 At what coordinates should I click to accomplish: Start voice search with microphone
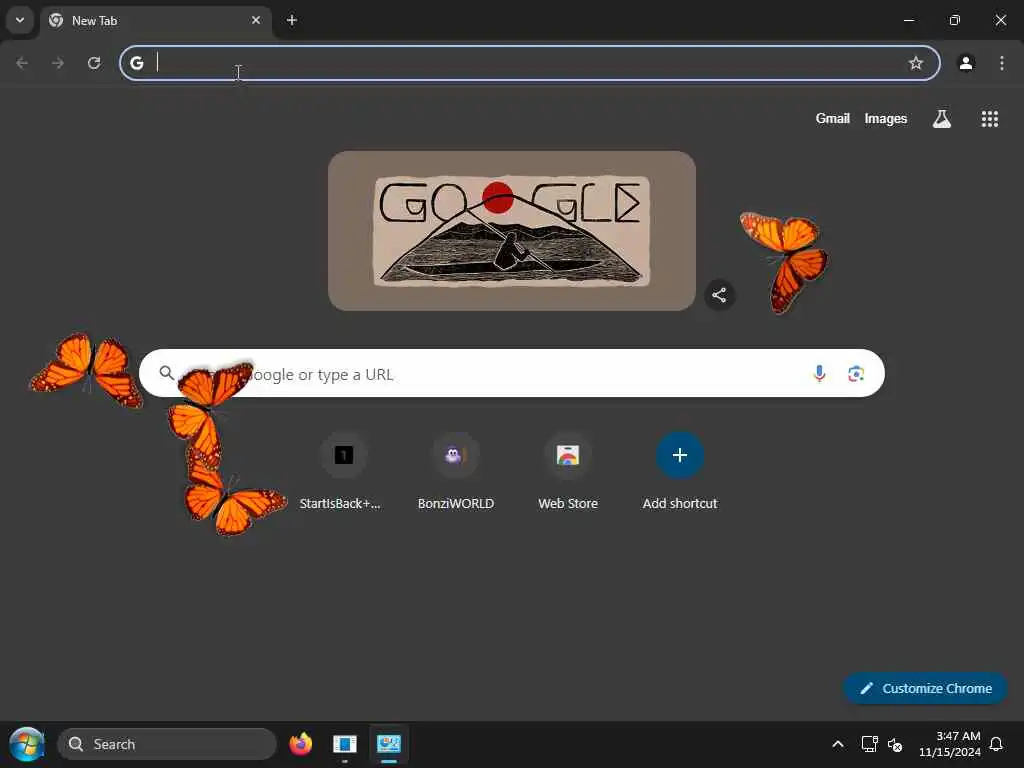[819, 373]
